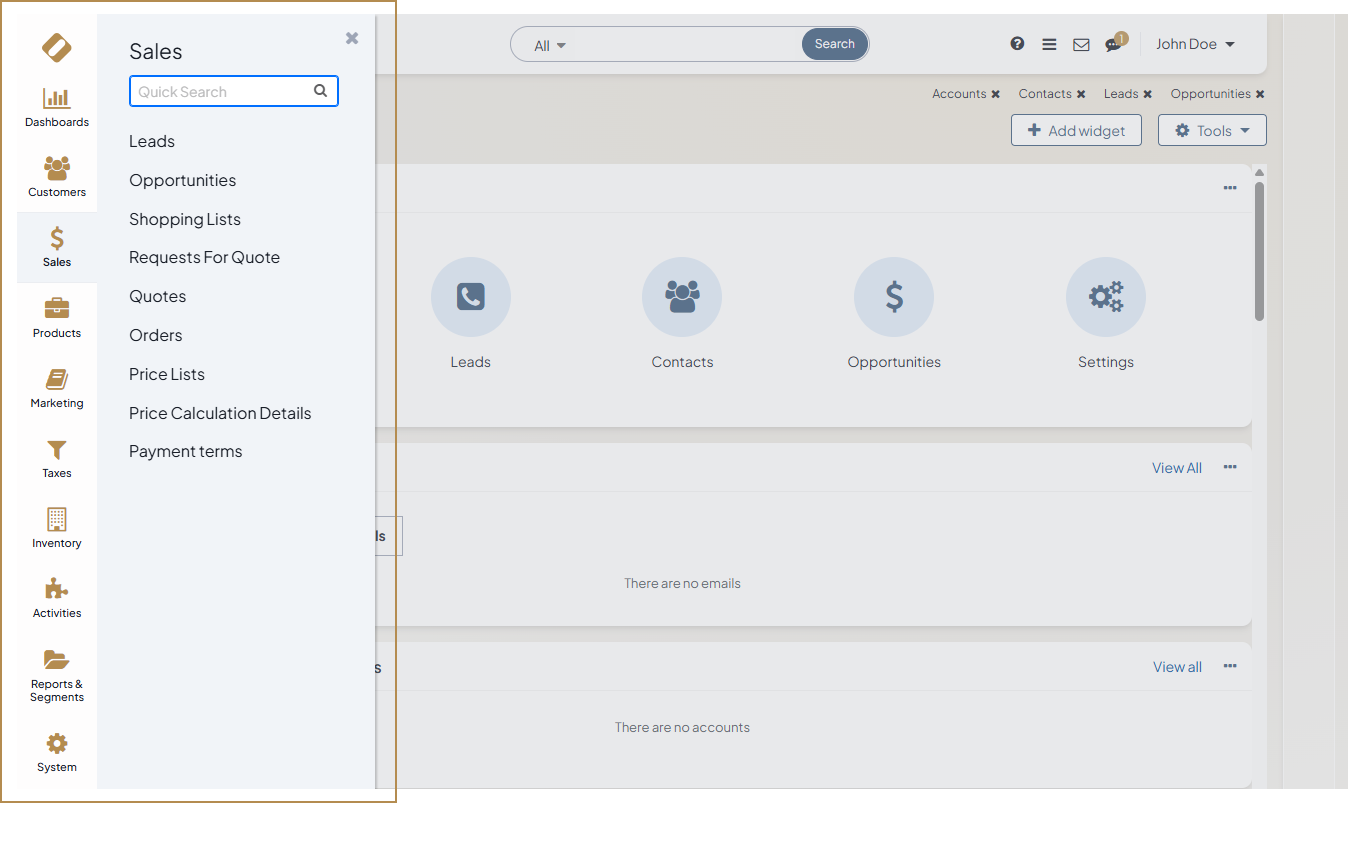Open the Activities puzzle section
The image size is (1348, 845).
click(x=57, y=598)
